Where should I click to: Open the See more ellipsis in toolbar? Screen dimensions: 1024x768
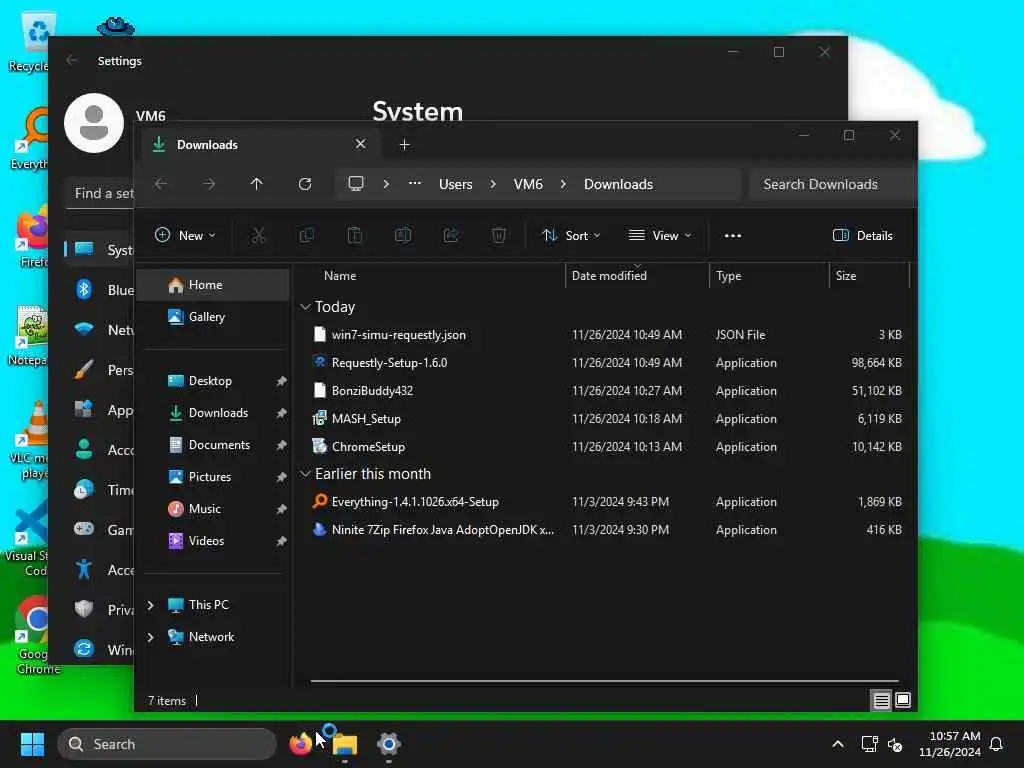[733, 236]
